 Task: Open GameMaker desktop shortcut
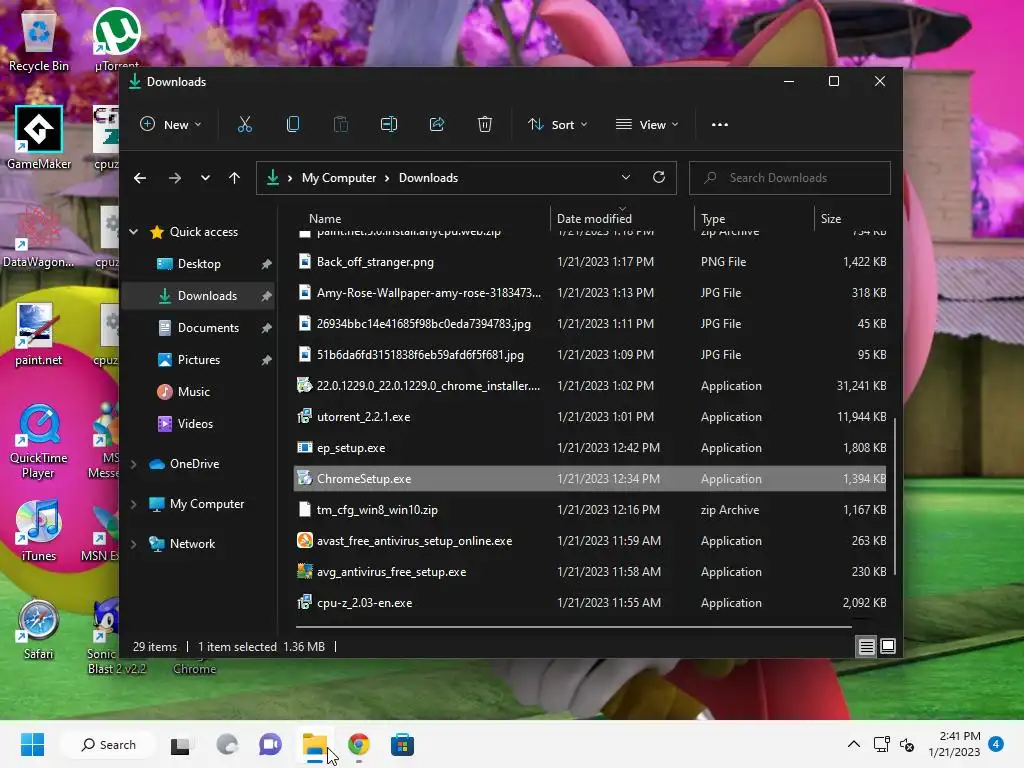coord(39,138)
